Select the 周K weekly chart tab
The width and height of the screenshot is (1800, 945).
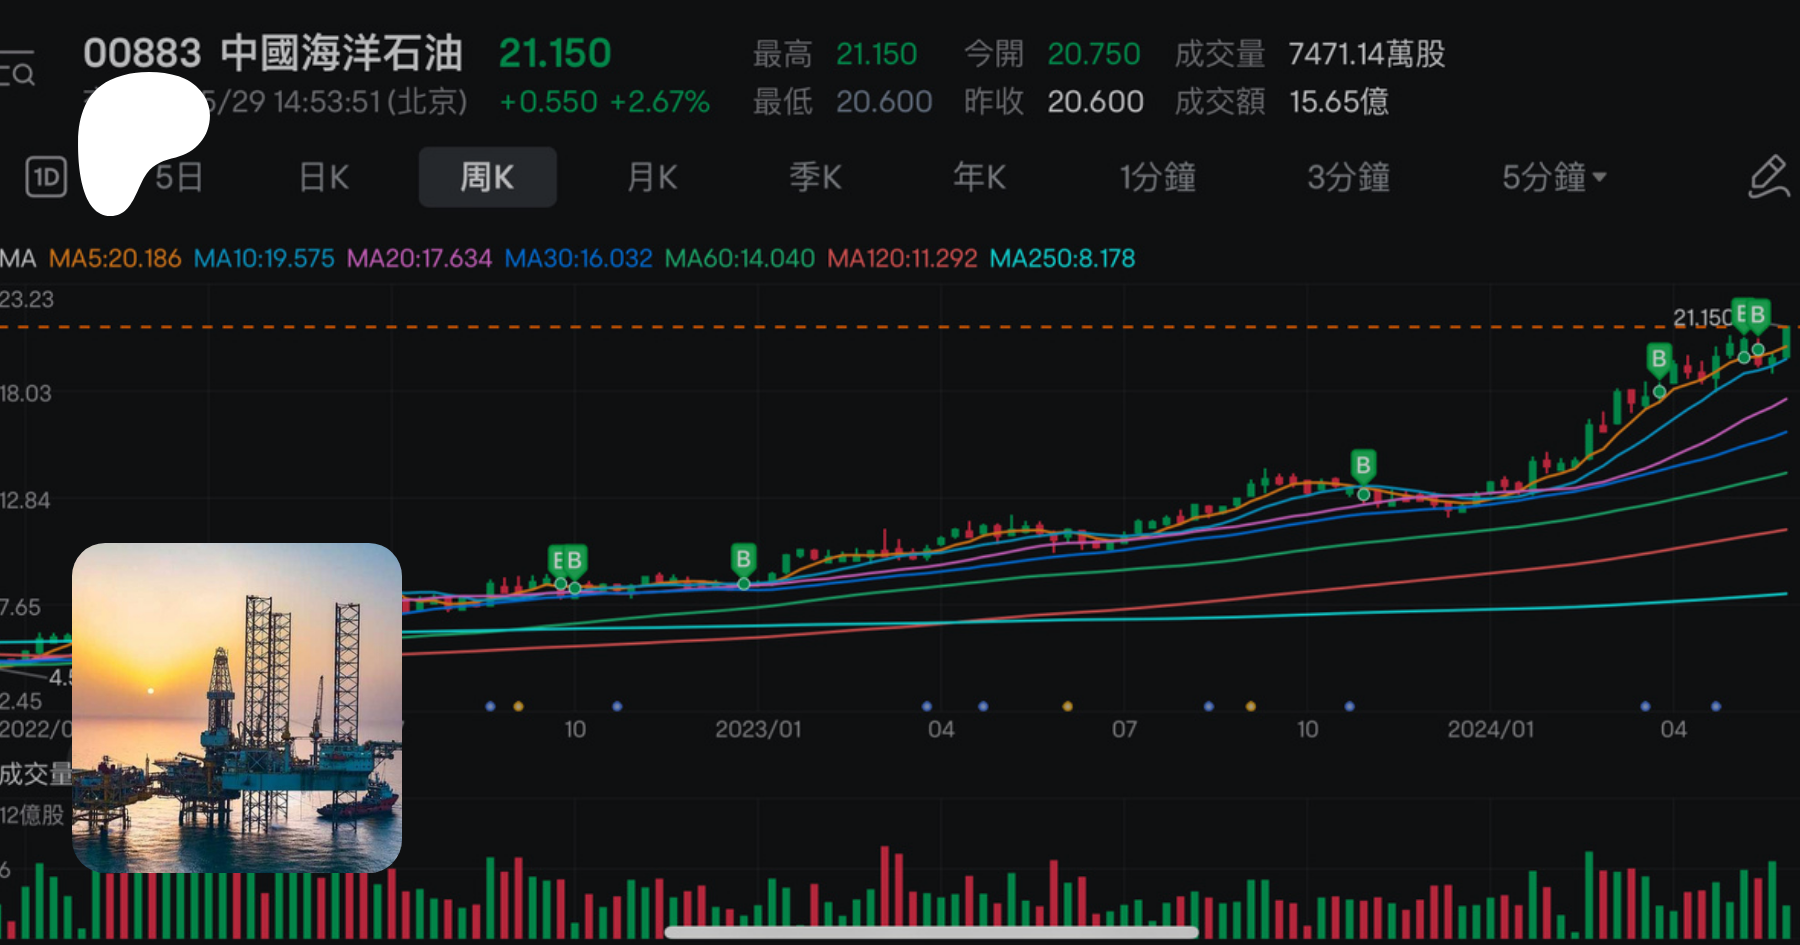click(x=487, y=178)
